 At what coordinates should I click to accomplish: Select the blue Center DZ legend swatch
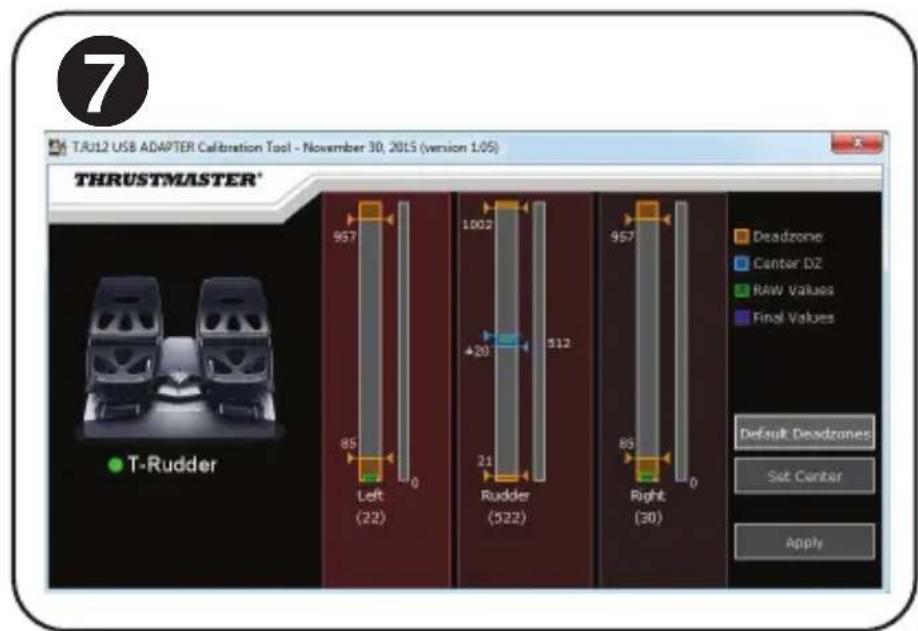point(741,263)
